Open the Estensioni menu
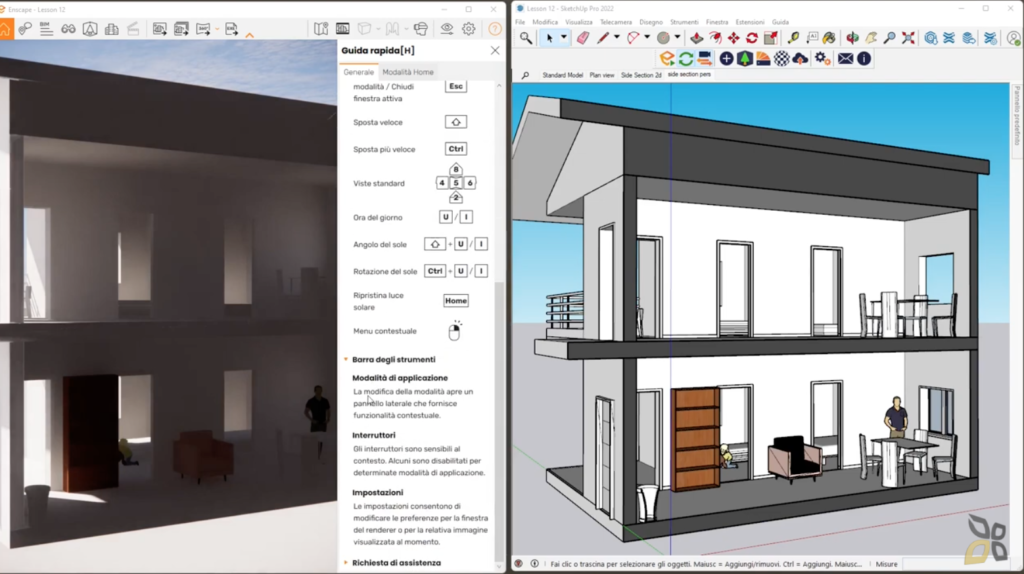 [x=749, y=22]
